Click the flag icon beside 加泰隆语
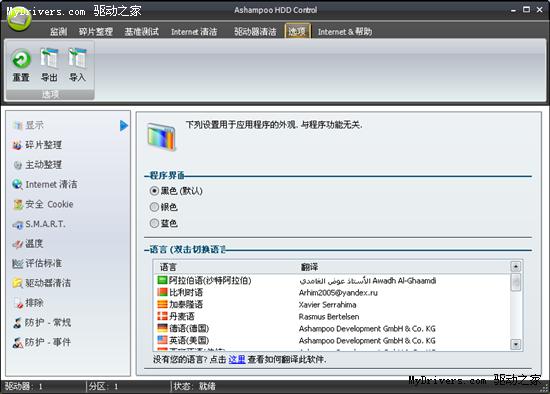The width and height of the screenshot is (550, 394). (162, 304)
